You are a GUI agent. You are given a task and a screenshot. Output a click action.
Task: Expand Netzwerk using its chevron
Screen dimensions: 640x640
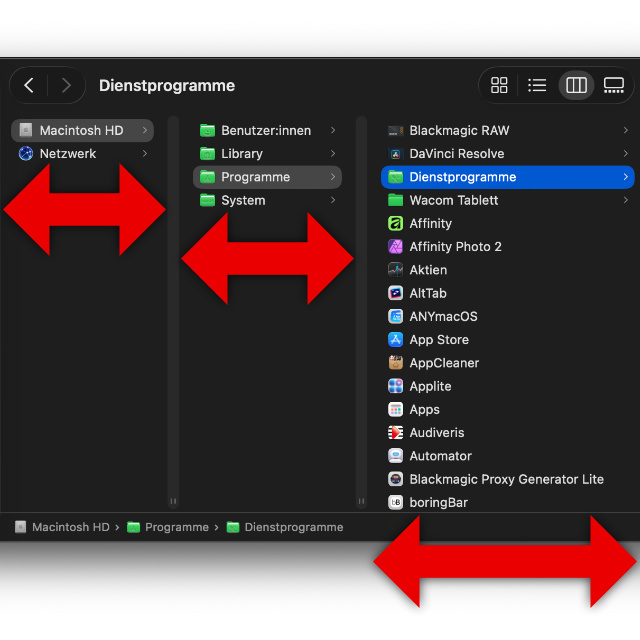click(145, 153)
